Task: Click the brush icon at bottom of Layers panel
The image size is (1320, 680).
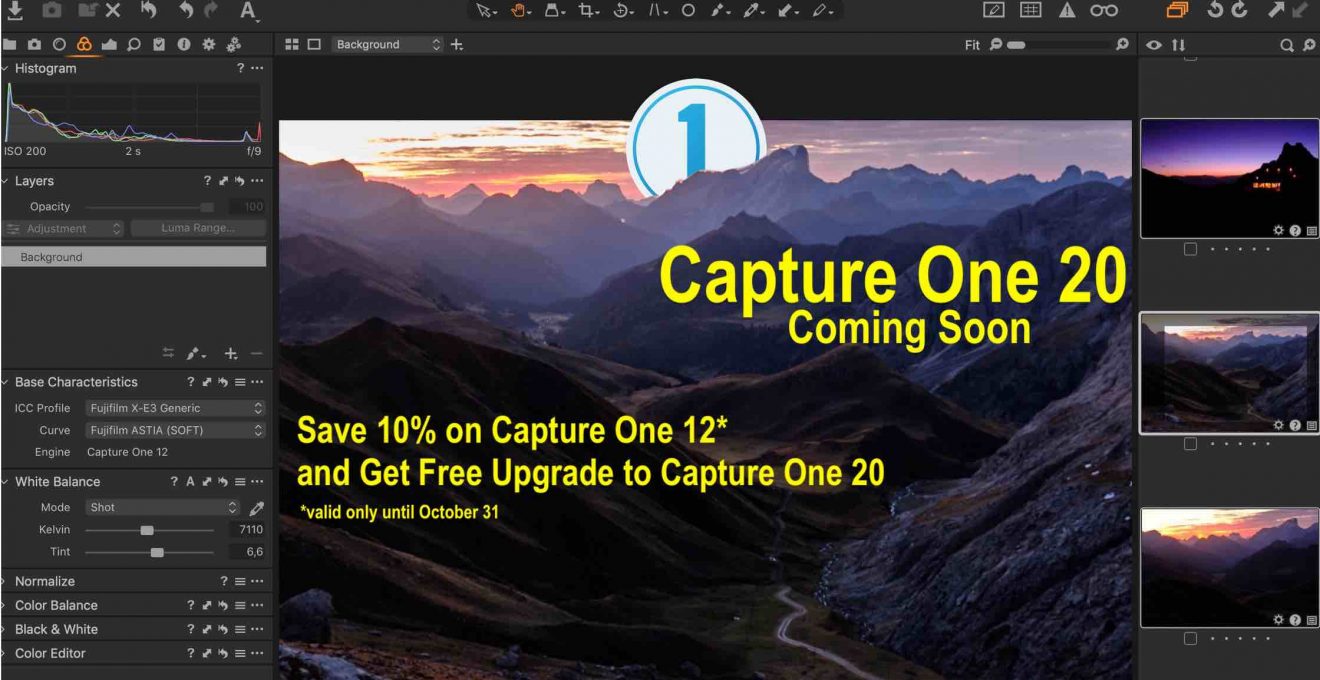Action: [196, 354]
